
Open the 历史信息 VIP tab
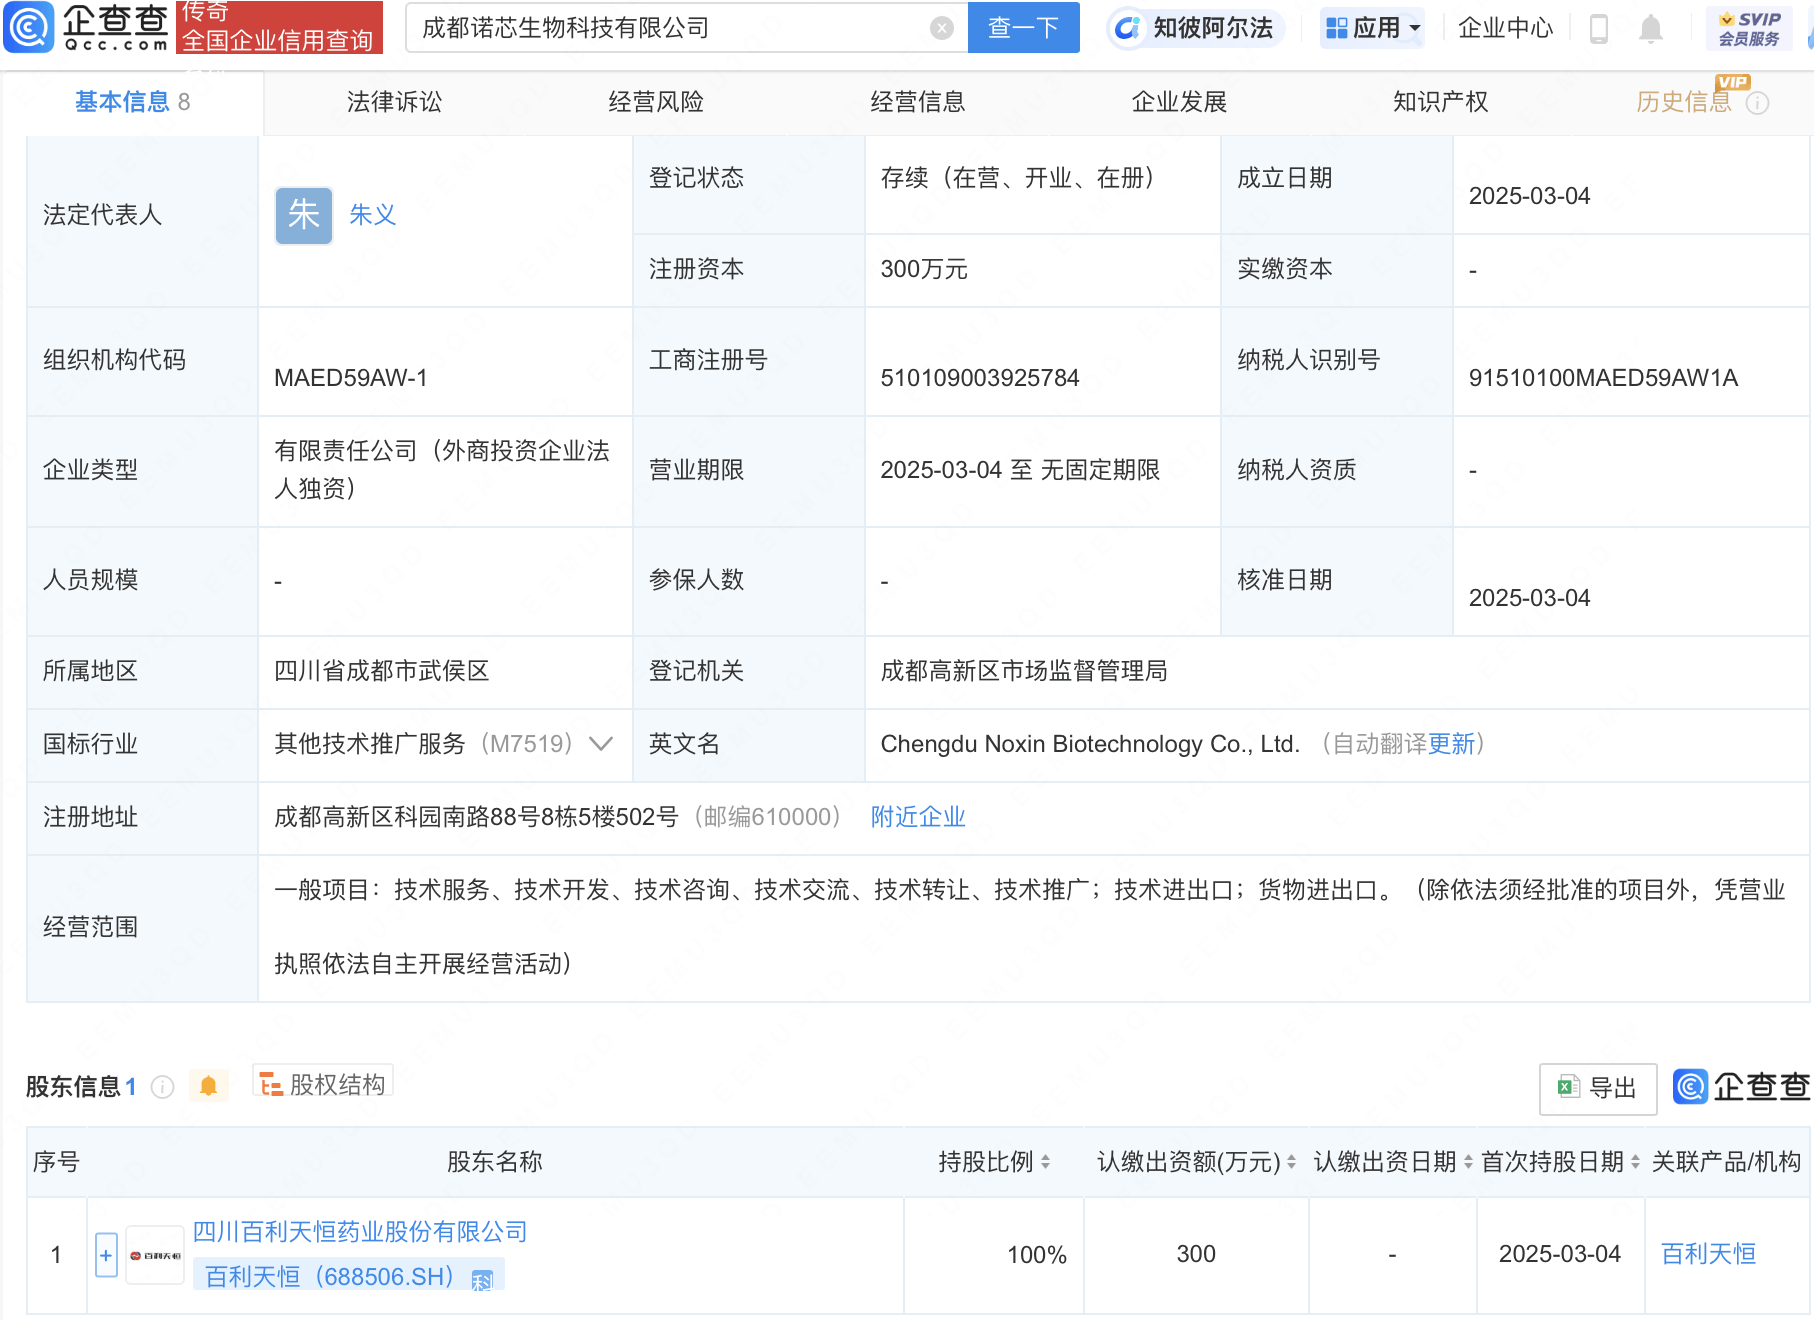click(x=1684, y=102)
